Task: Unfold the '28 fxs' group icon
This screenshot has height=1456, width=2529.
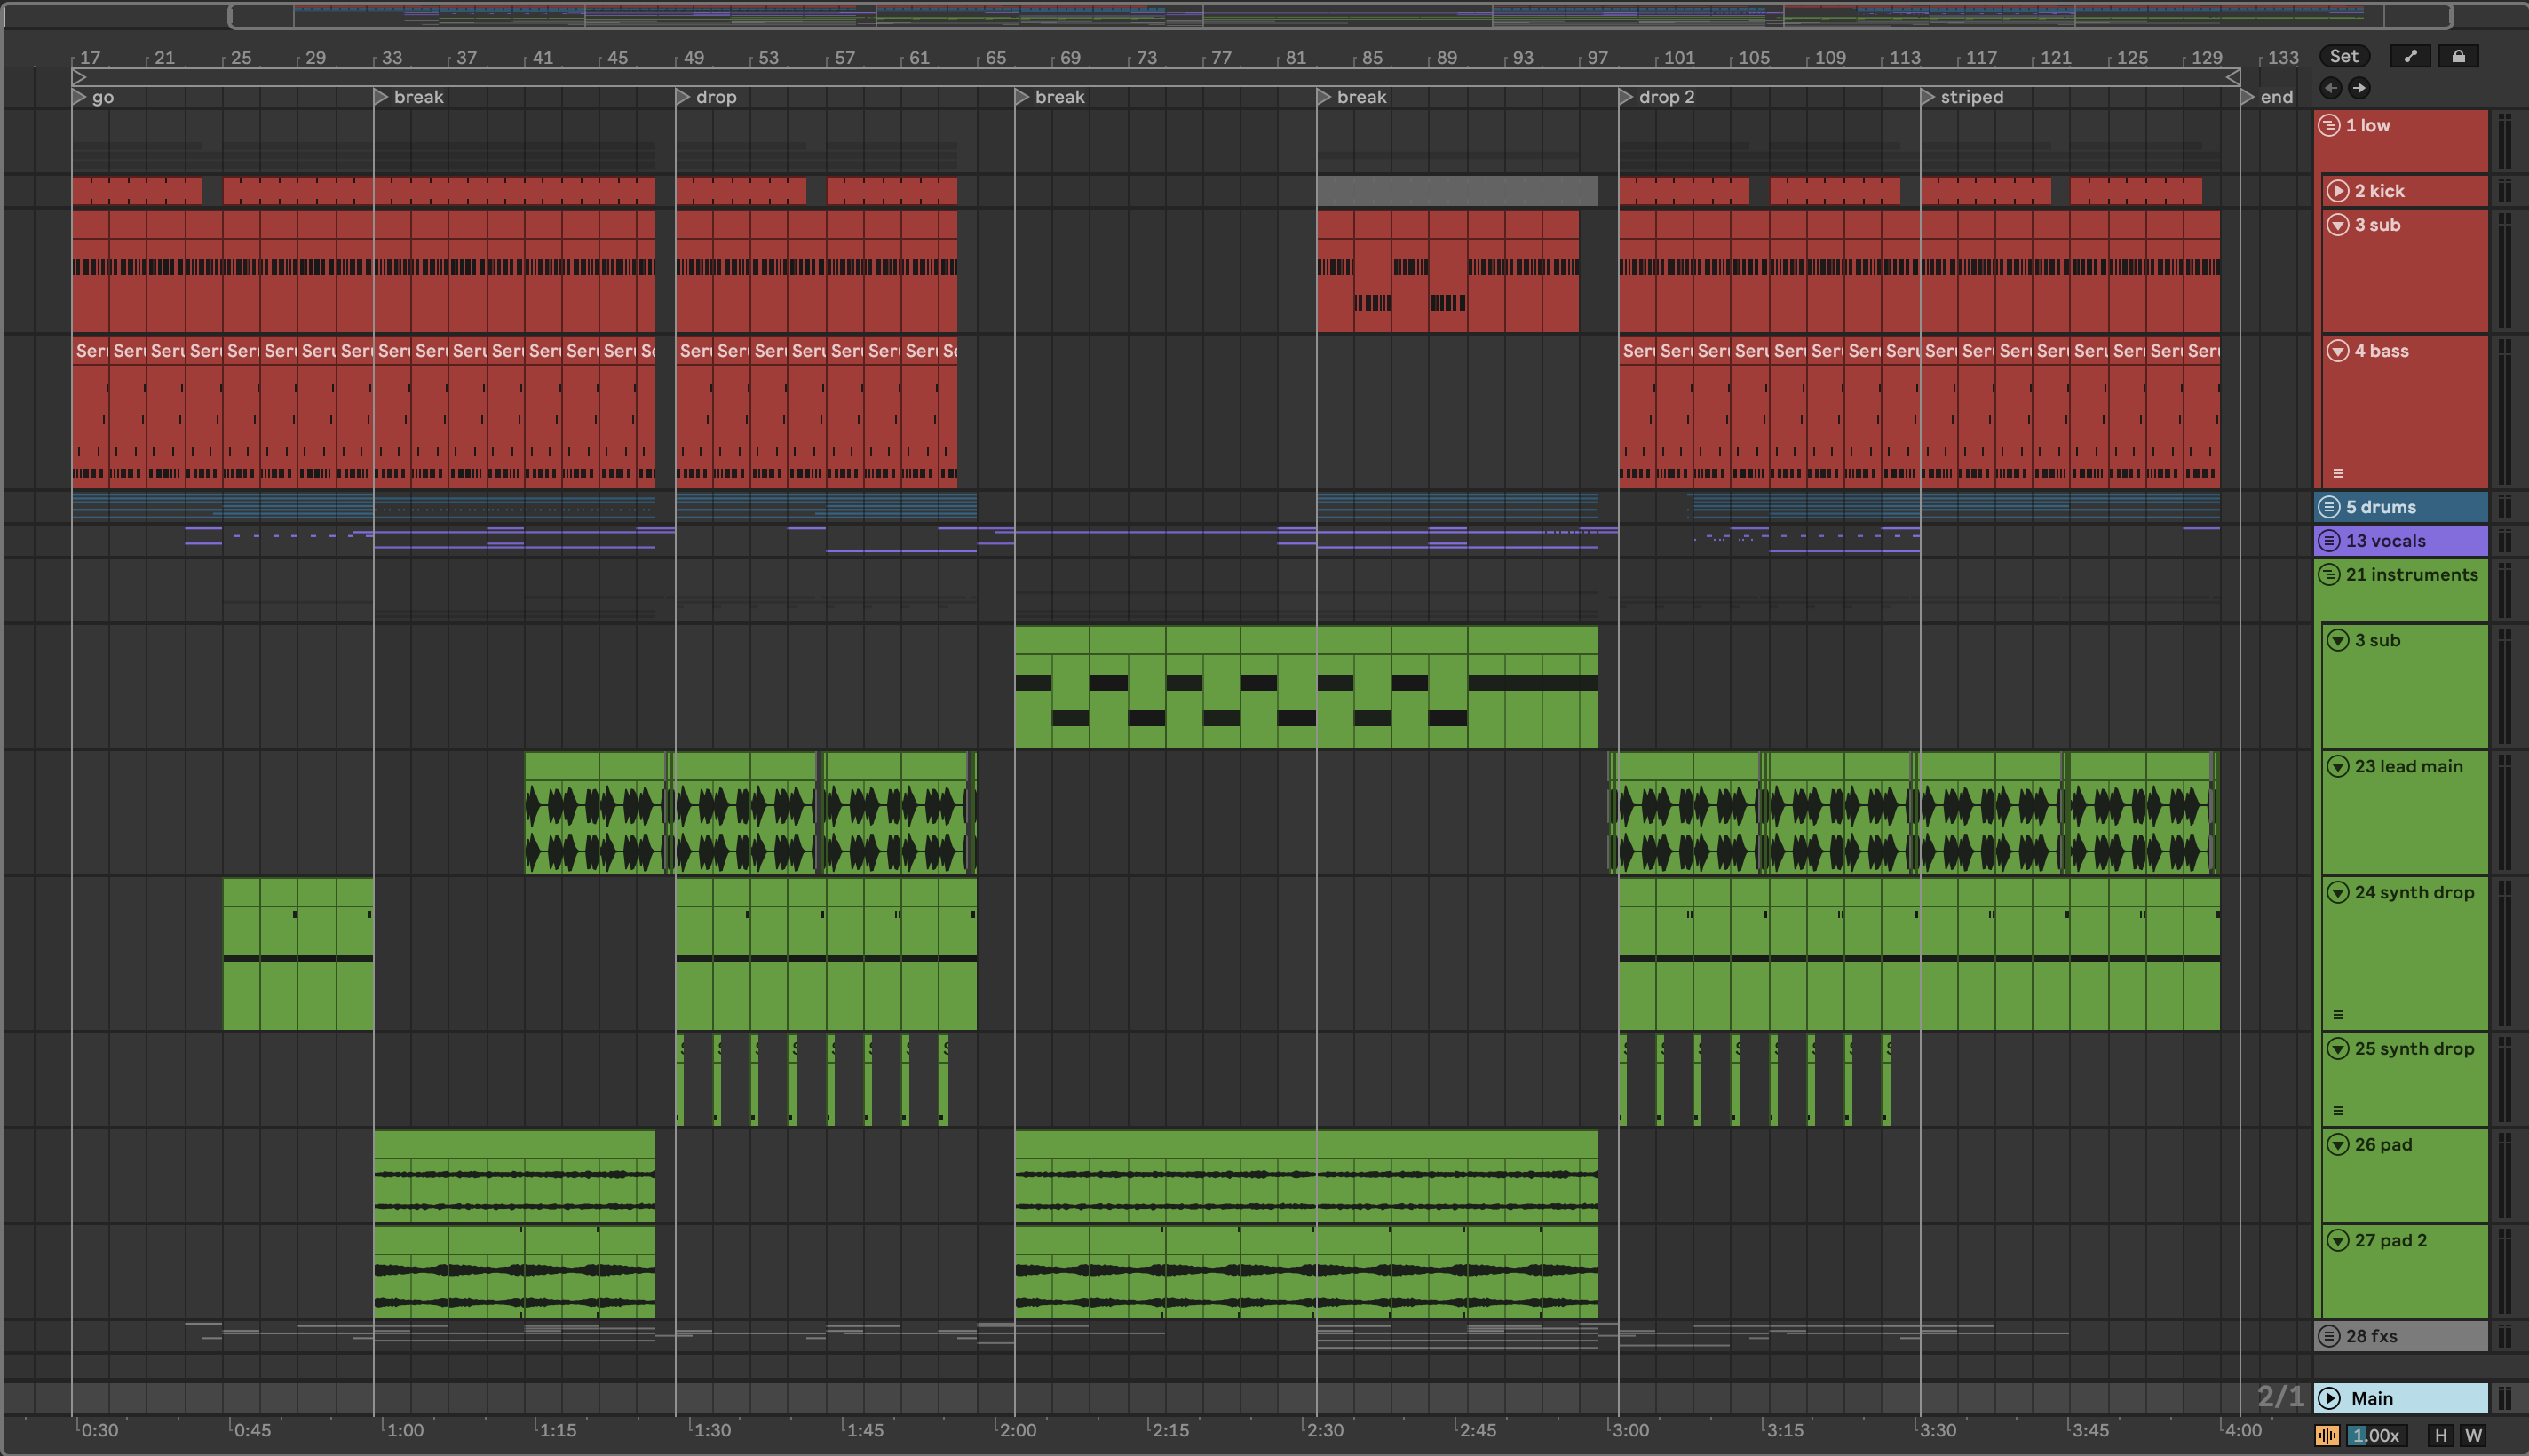Action: point(2329,1336)
